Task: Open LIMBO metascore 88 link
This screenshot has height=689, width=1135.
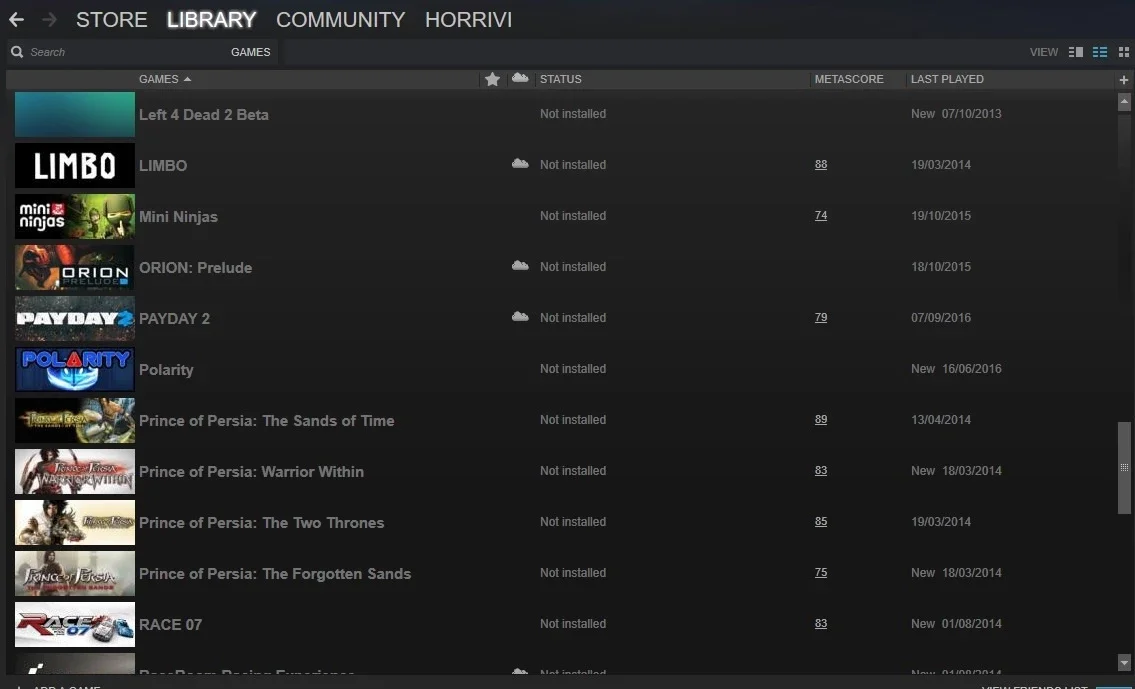Action: pyautogui.click(x=820, y=164)
